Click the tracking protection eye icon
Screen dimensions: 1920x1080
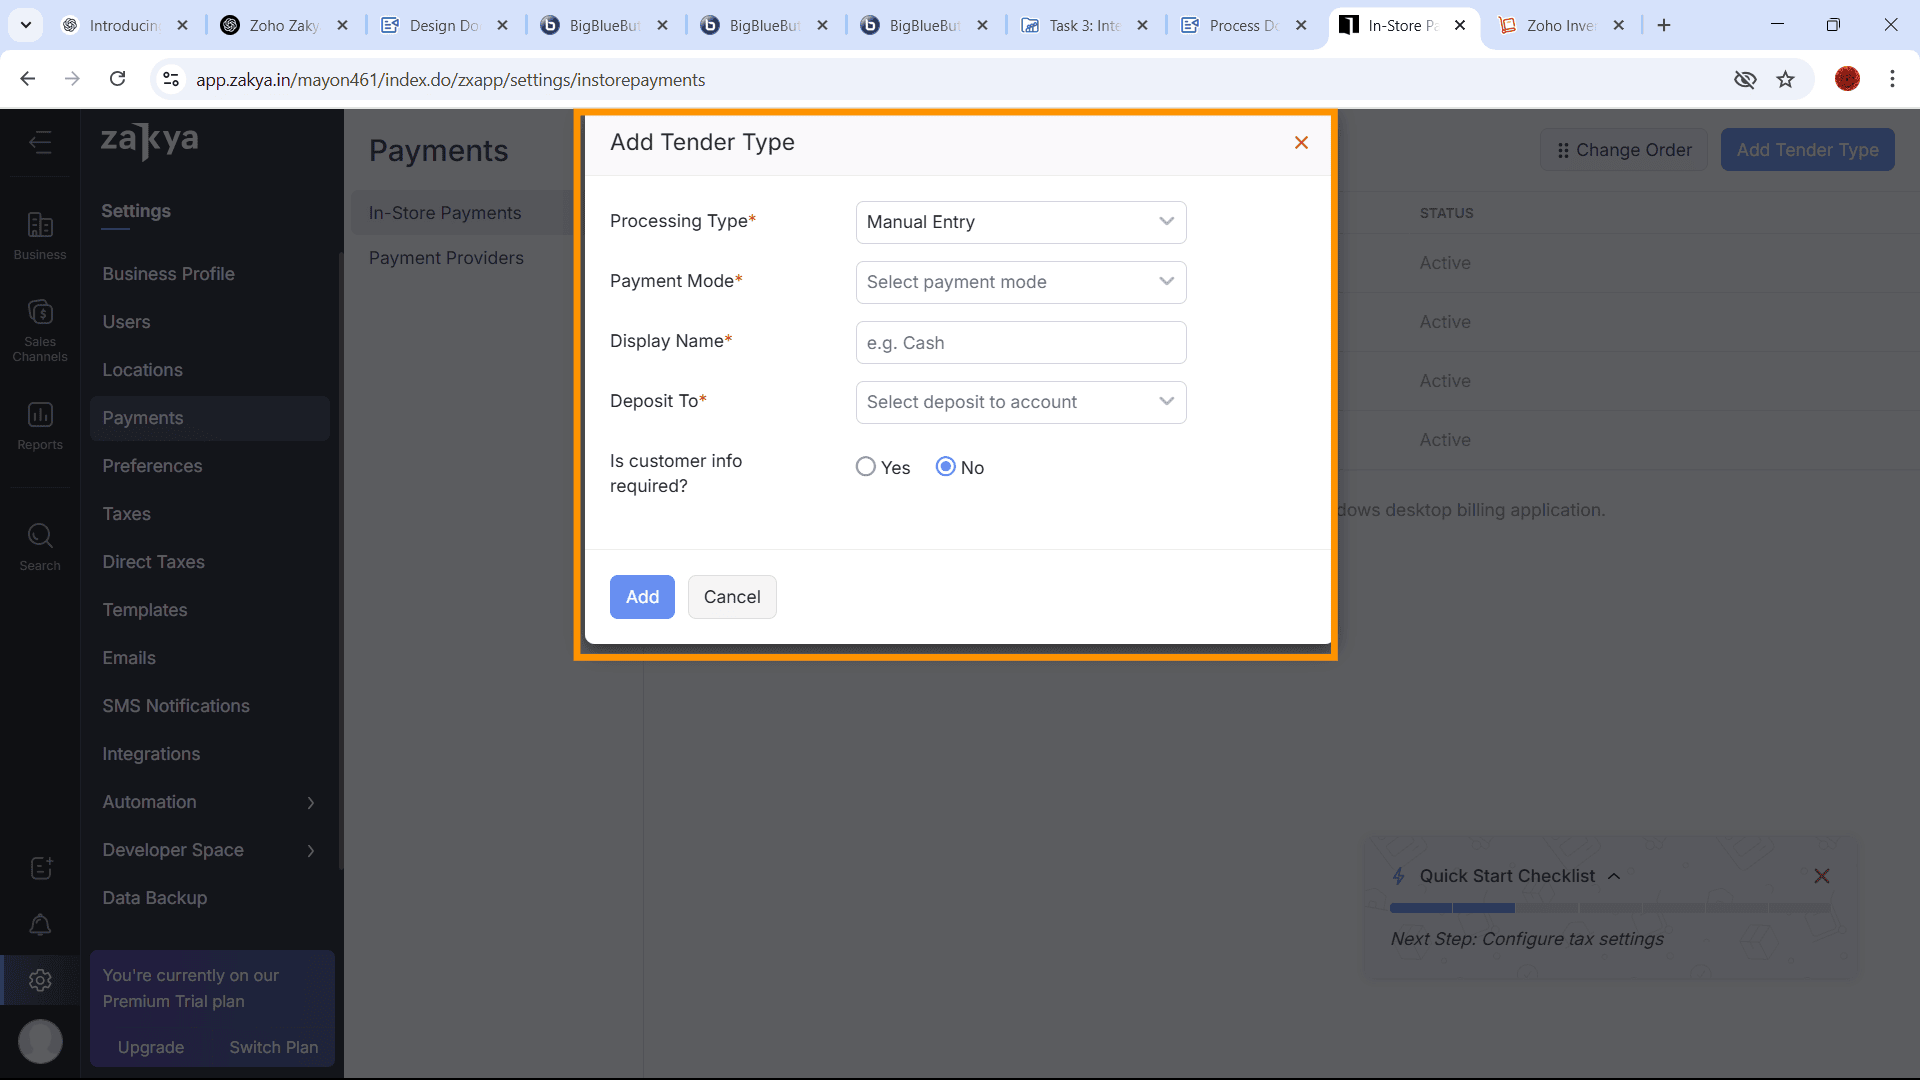click(1745, 79)
